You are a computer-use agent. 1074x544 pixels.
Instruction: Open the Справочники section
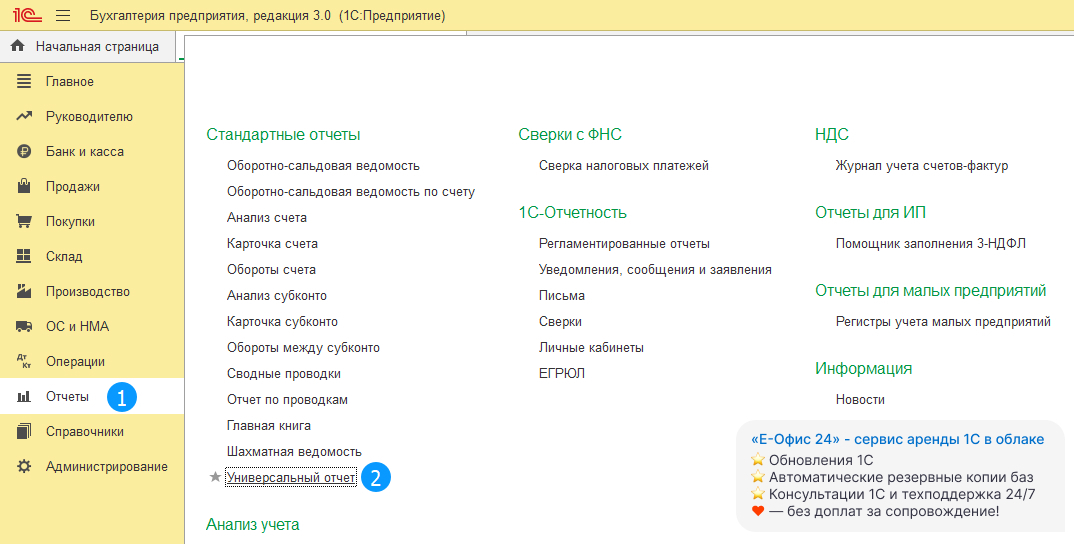pyautogui.click(x=92, y=431)
